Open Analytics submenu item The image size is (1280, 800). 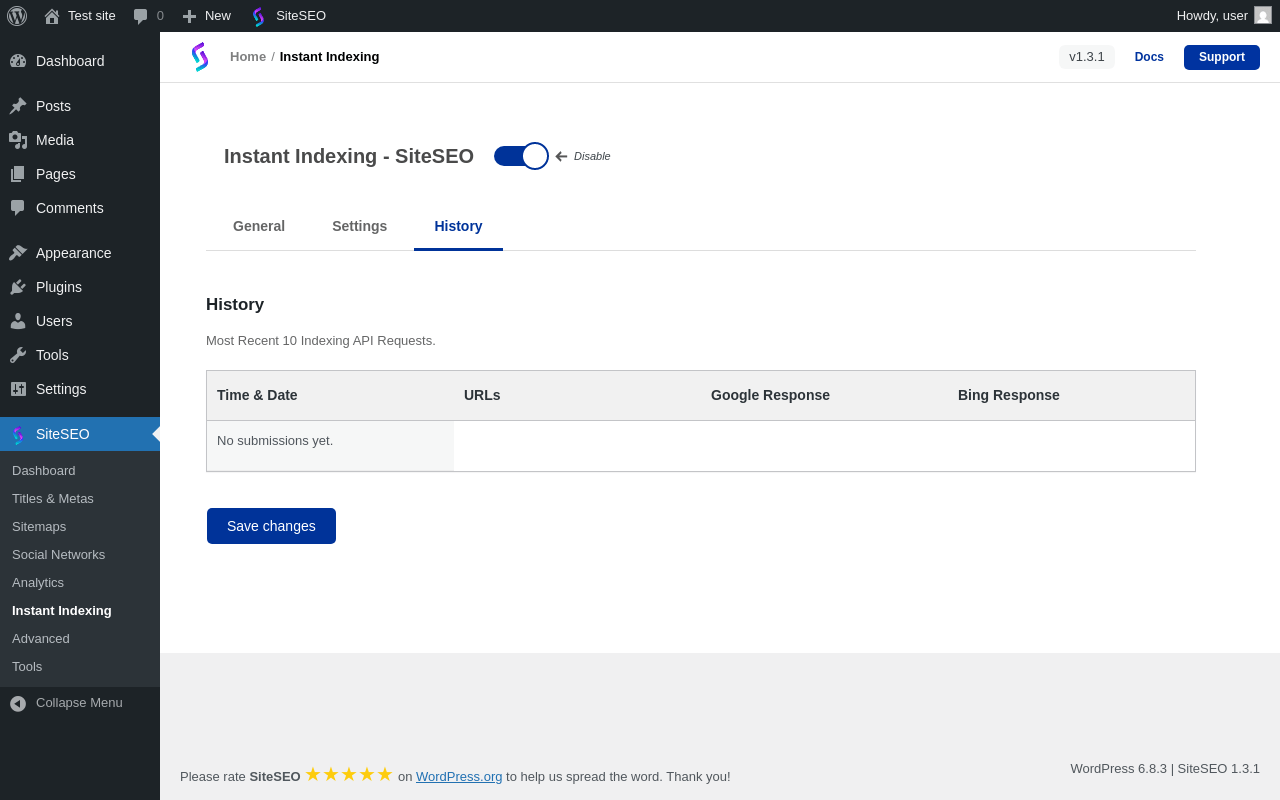80,582
